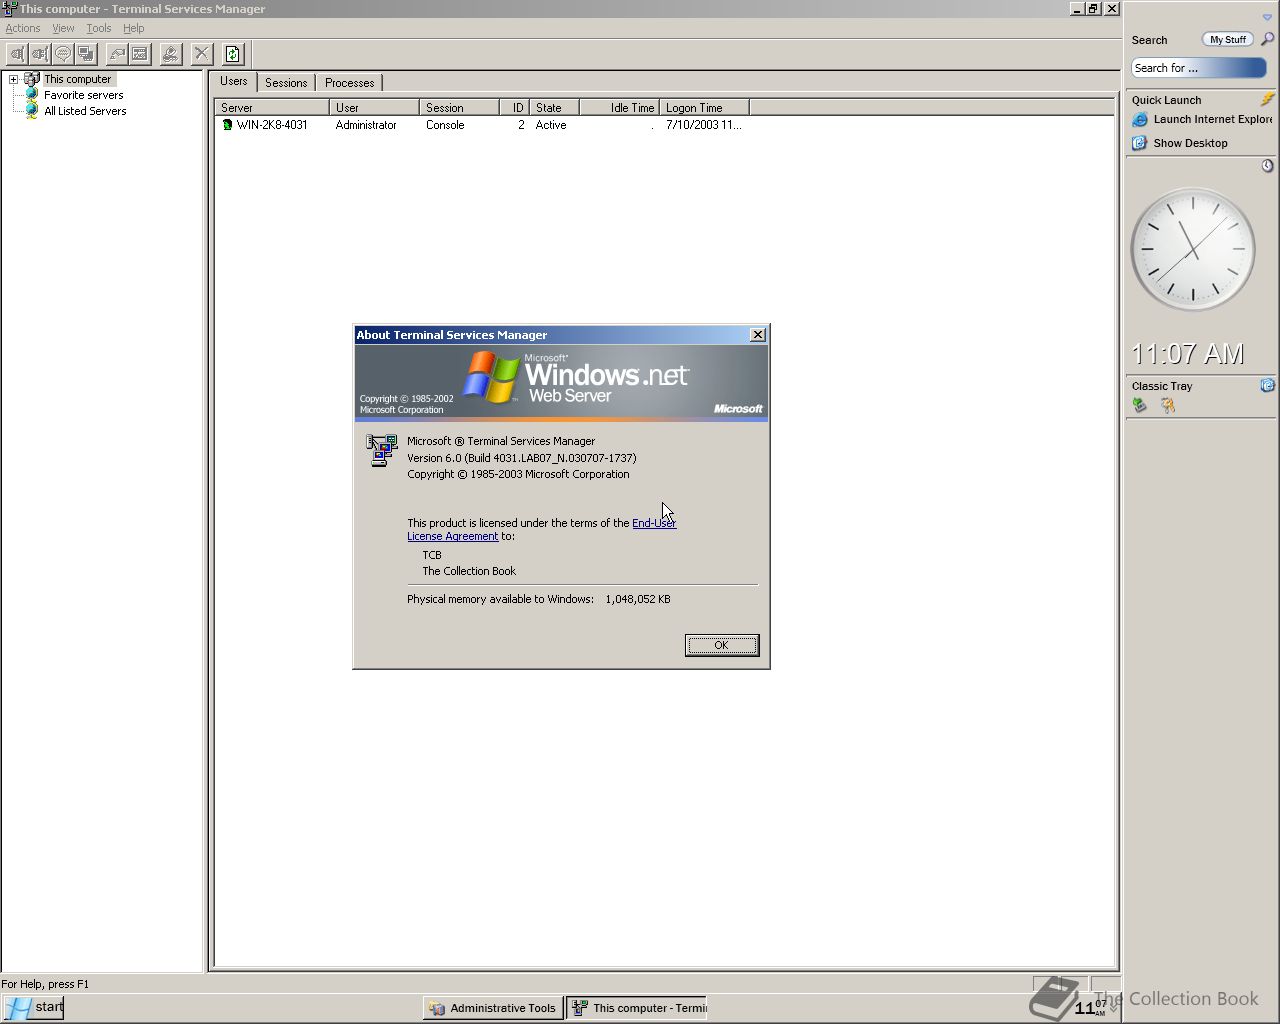Click the Status toolbar icon
Screen dimensions: 1280x1024
click(140, 54)
